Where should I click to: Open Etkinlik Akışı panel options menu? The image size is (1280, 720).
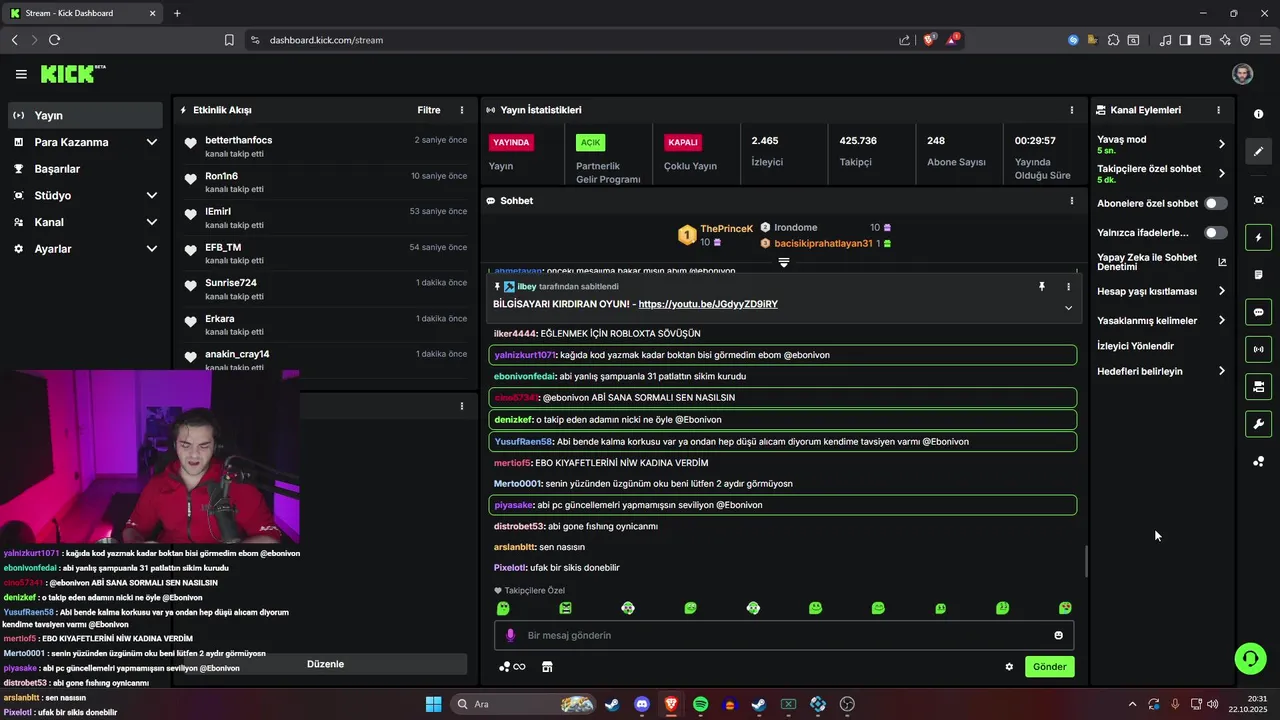click(x=461, y=110)
